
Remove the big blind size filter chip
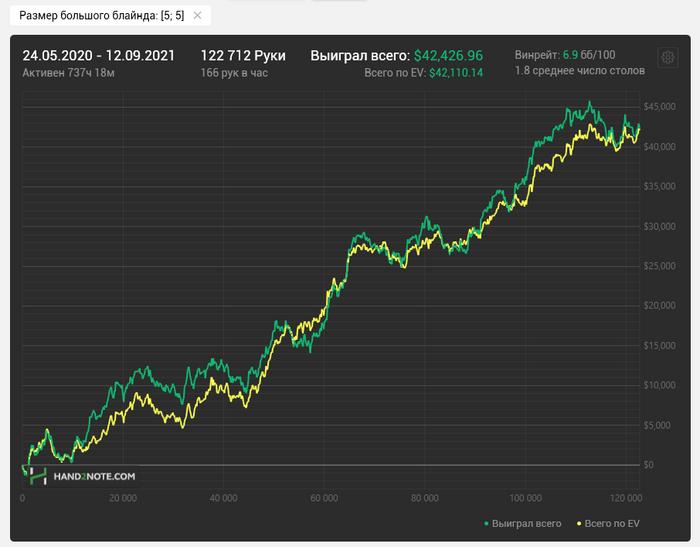(x=197, y=16)
